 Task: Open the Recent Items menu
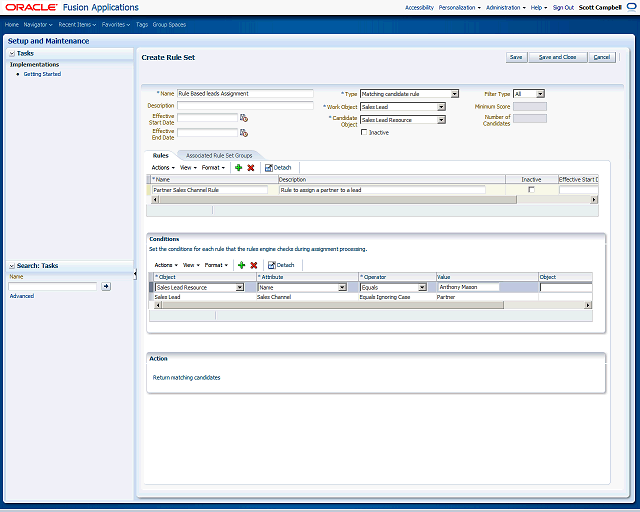tap(77, 24)
